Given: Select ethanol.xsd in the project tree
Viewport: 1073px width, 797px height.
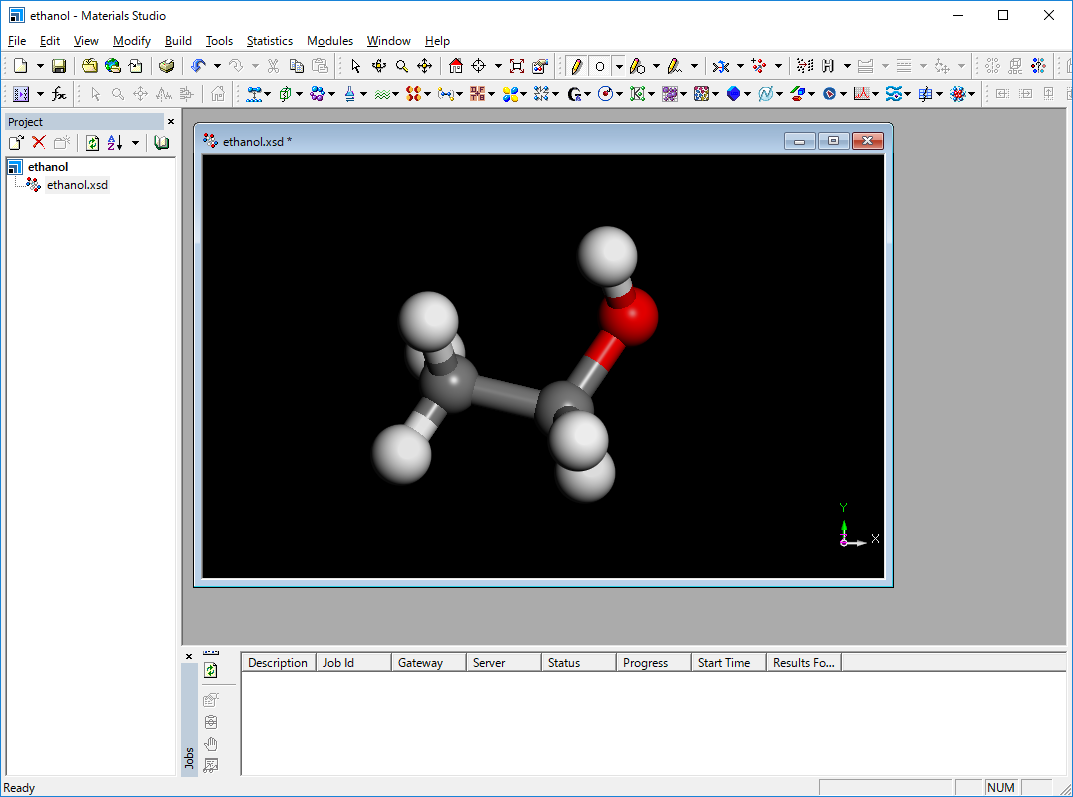Looking at the screenshot, I should [77, 185].
